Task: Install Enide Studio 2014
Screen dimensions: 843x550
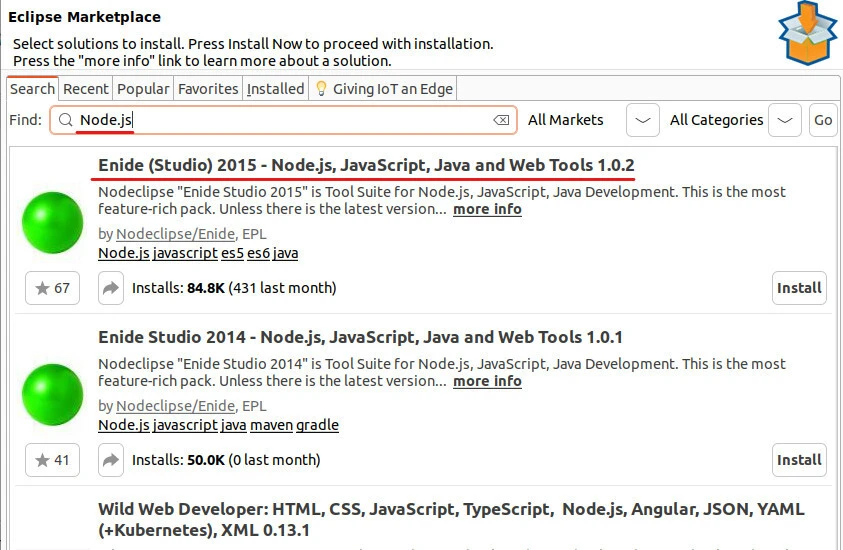Action: pos(799,461)
